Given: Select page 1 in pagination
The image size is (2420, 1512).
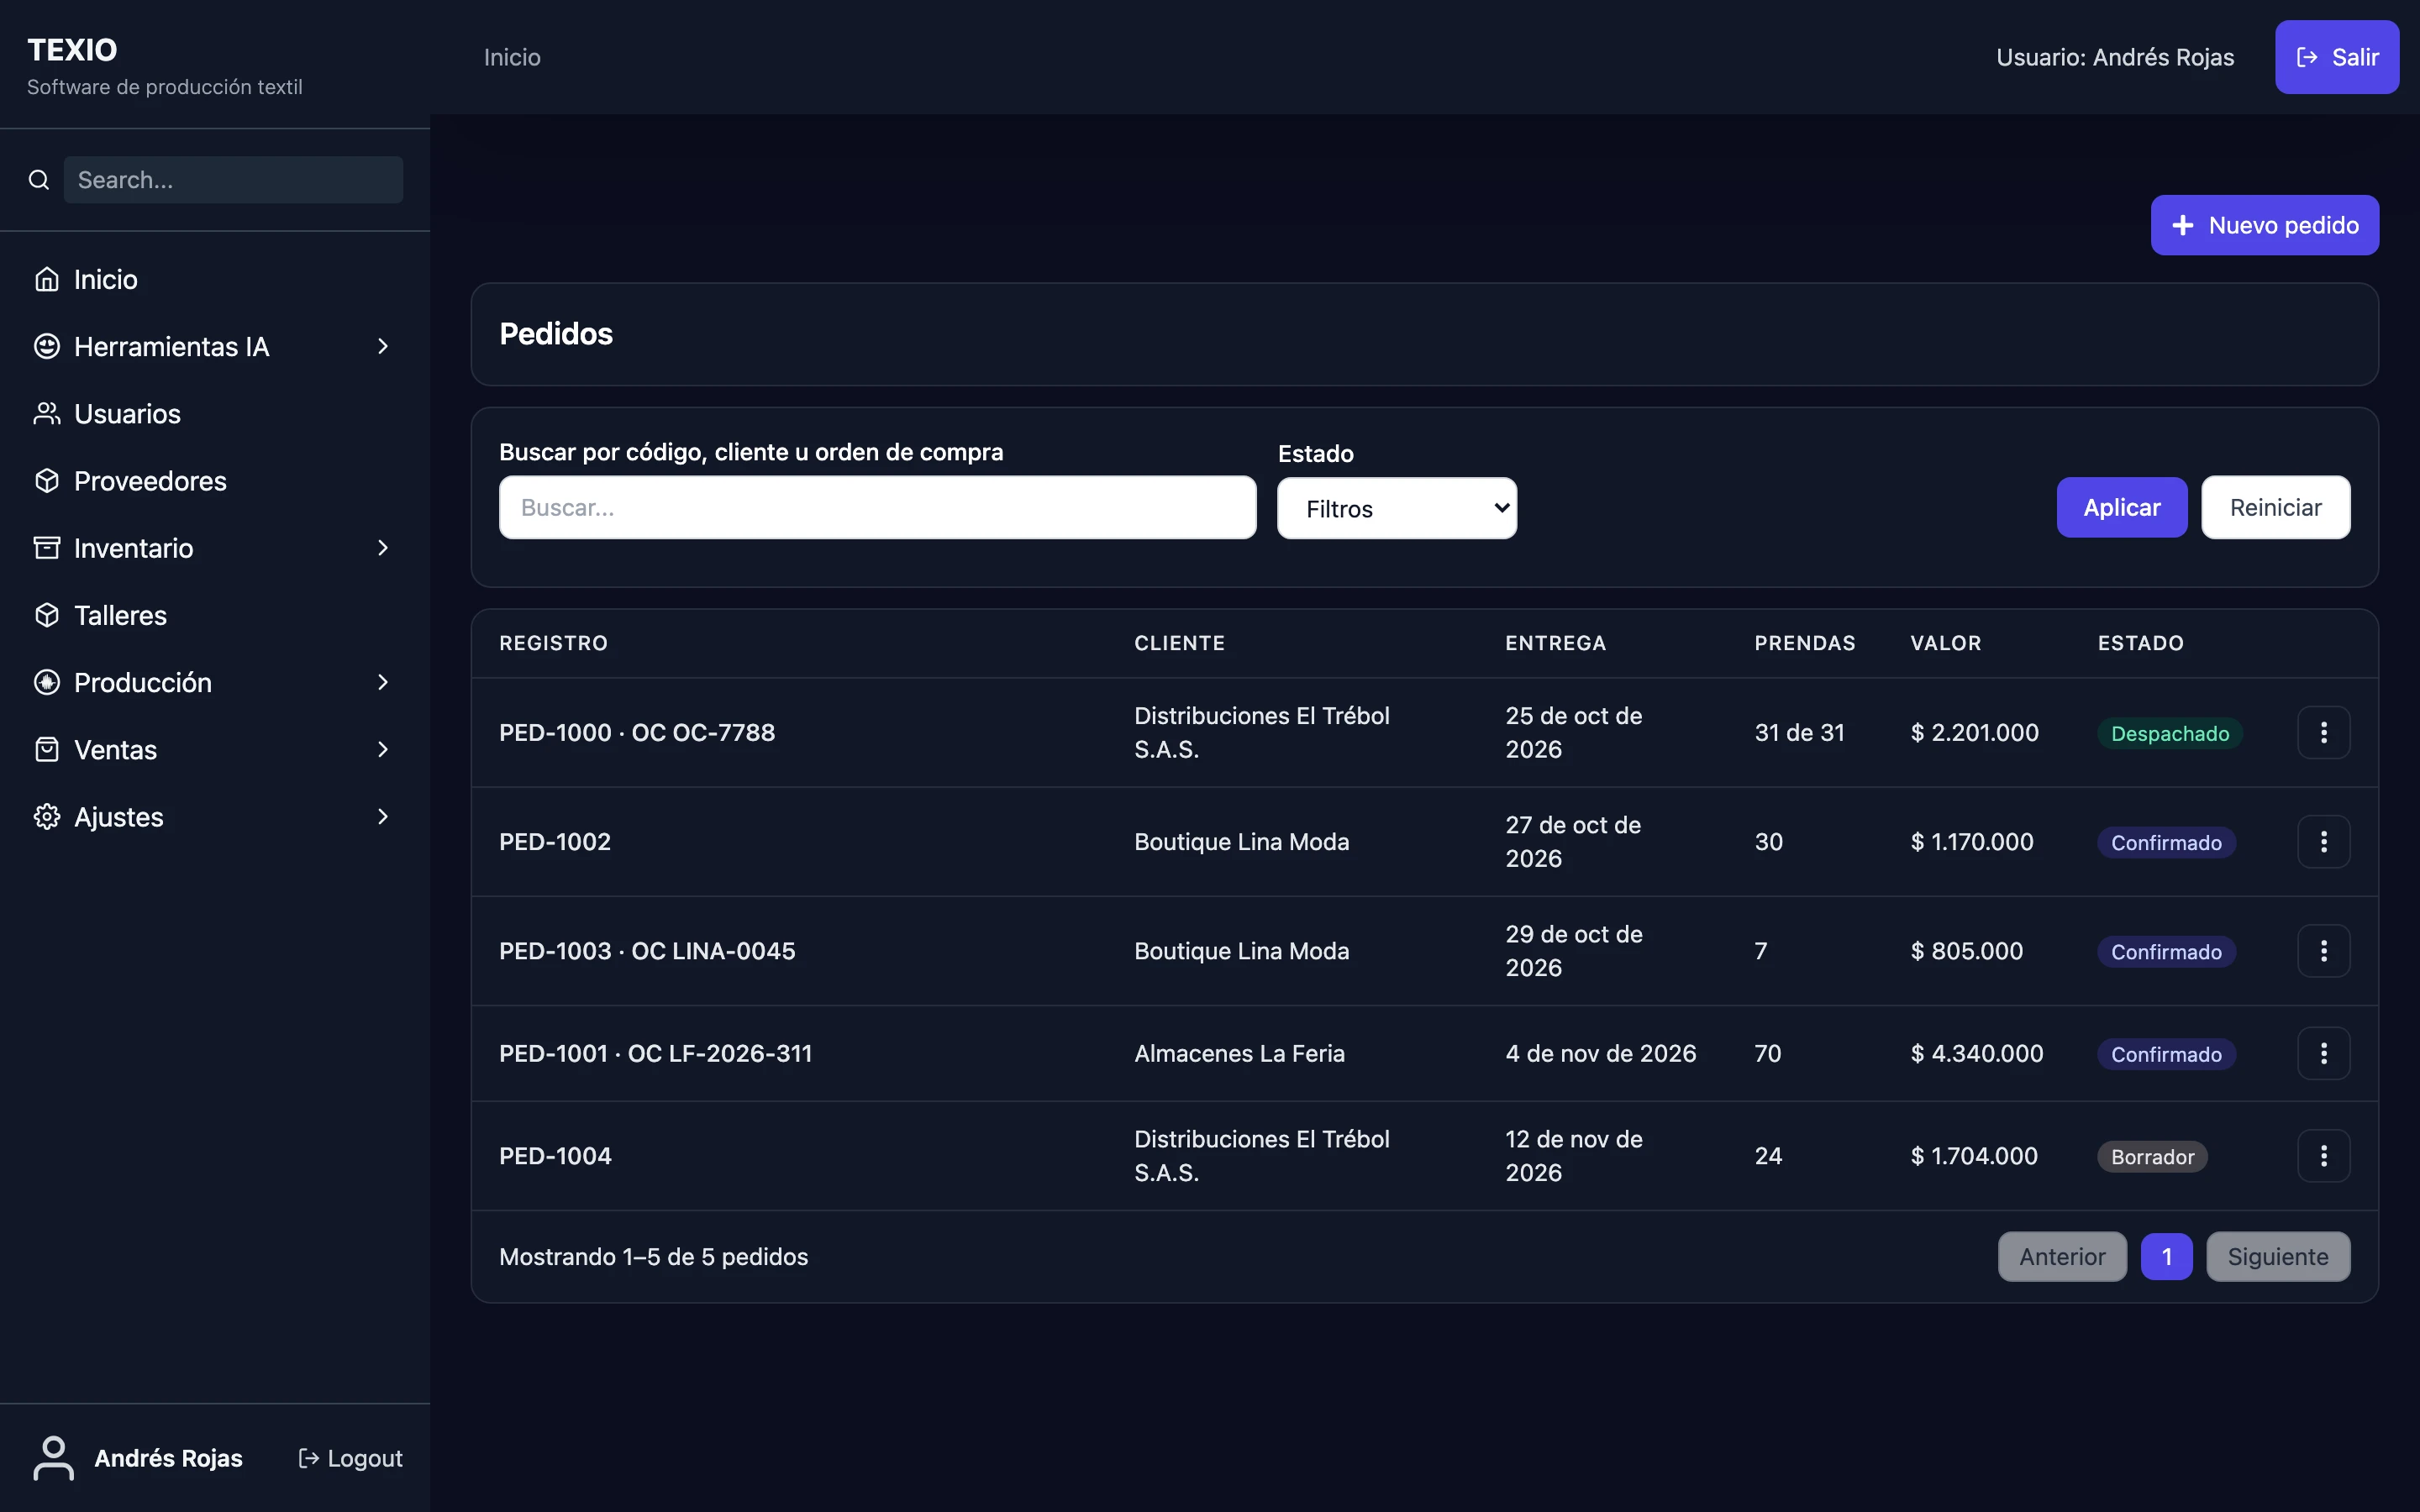Looking at the screenshot, I should 2166,1256.
